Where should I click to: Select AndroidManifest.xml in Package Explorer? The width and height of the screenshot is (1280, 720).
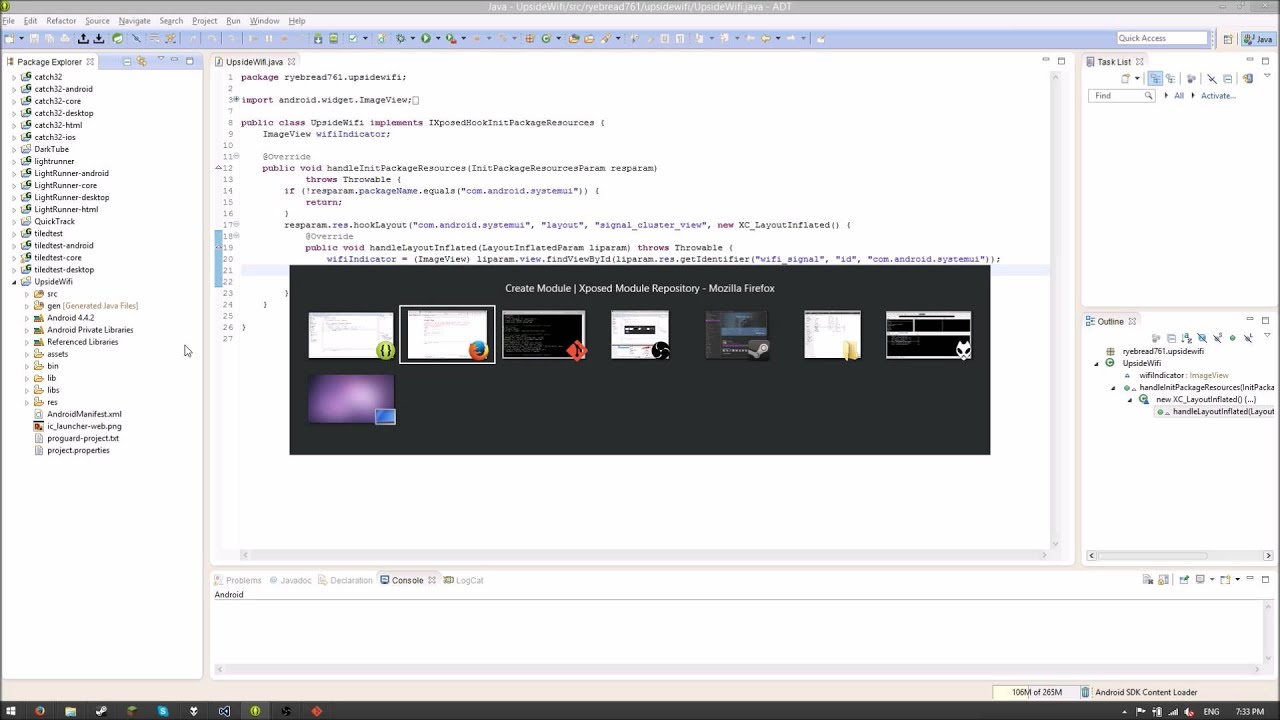[84, 414]
